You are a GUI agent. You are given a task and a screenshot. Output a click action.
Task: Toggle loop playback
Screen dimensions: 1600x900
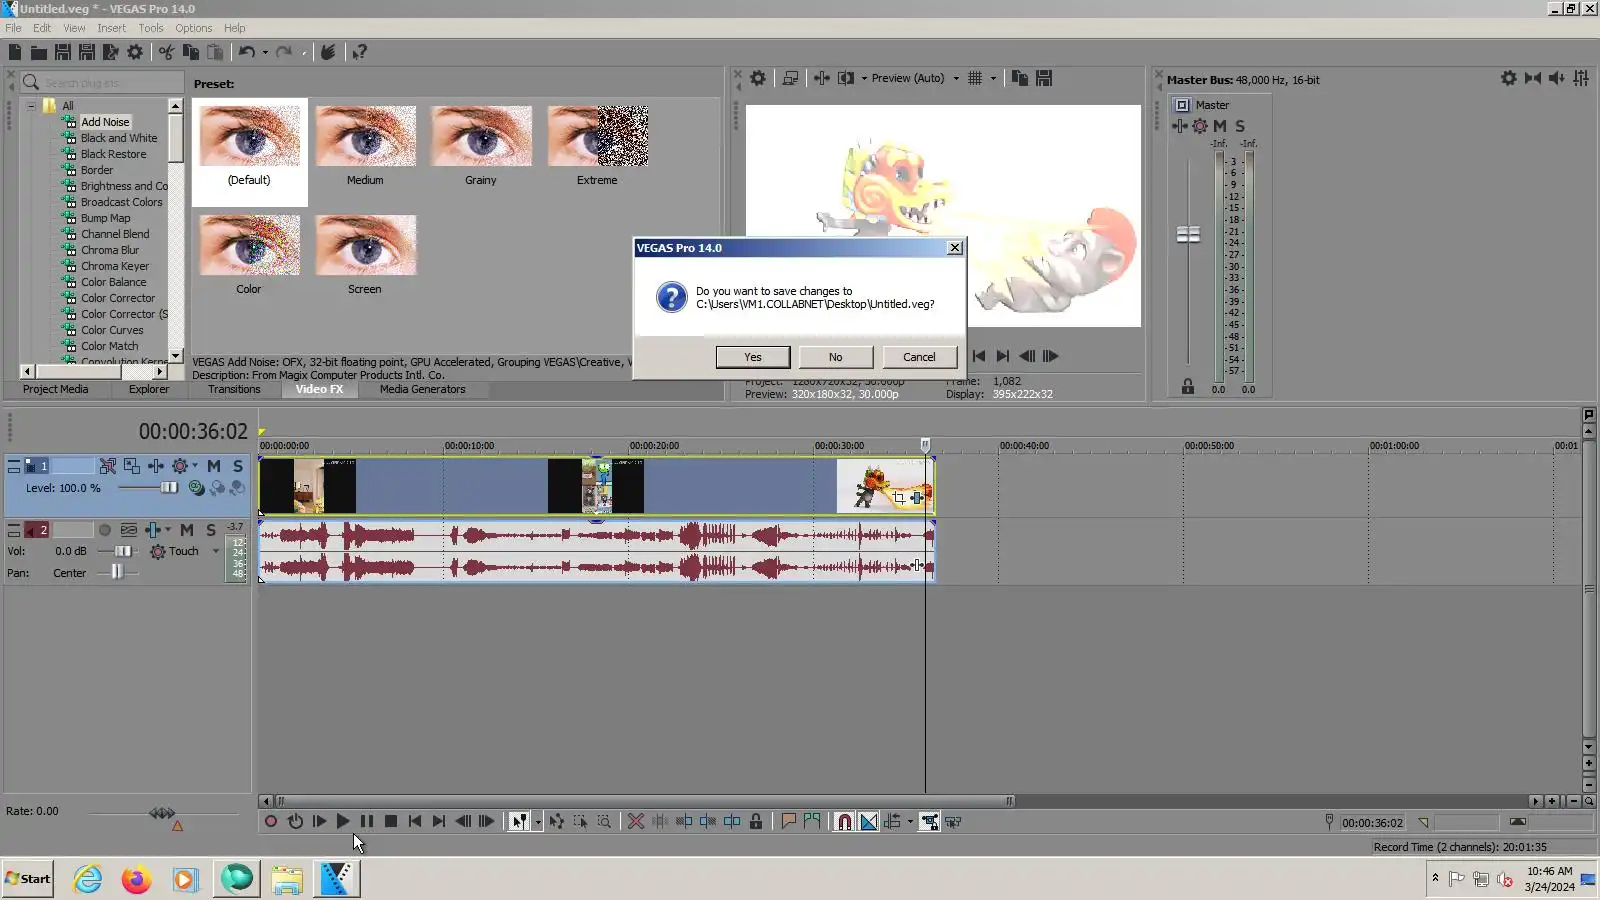point(295,822)
